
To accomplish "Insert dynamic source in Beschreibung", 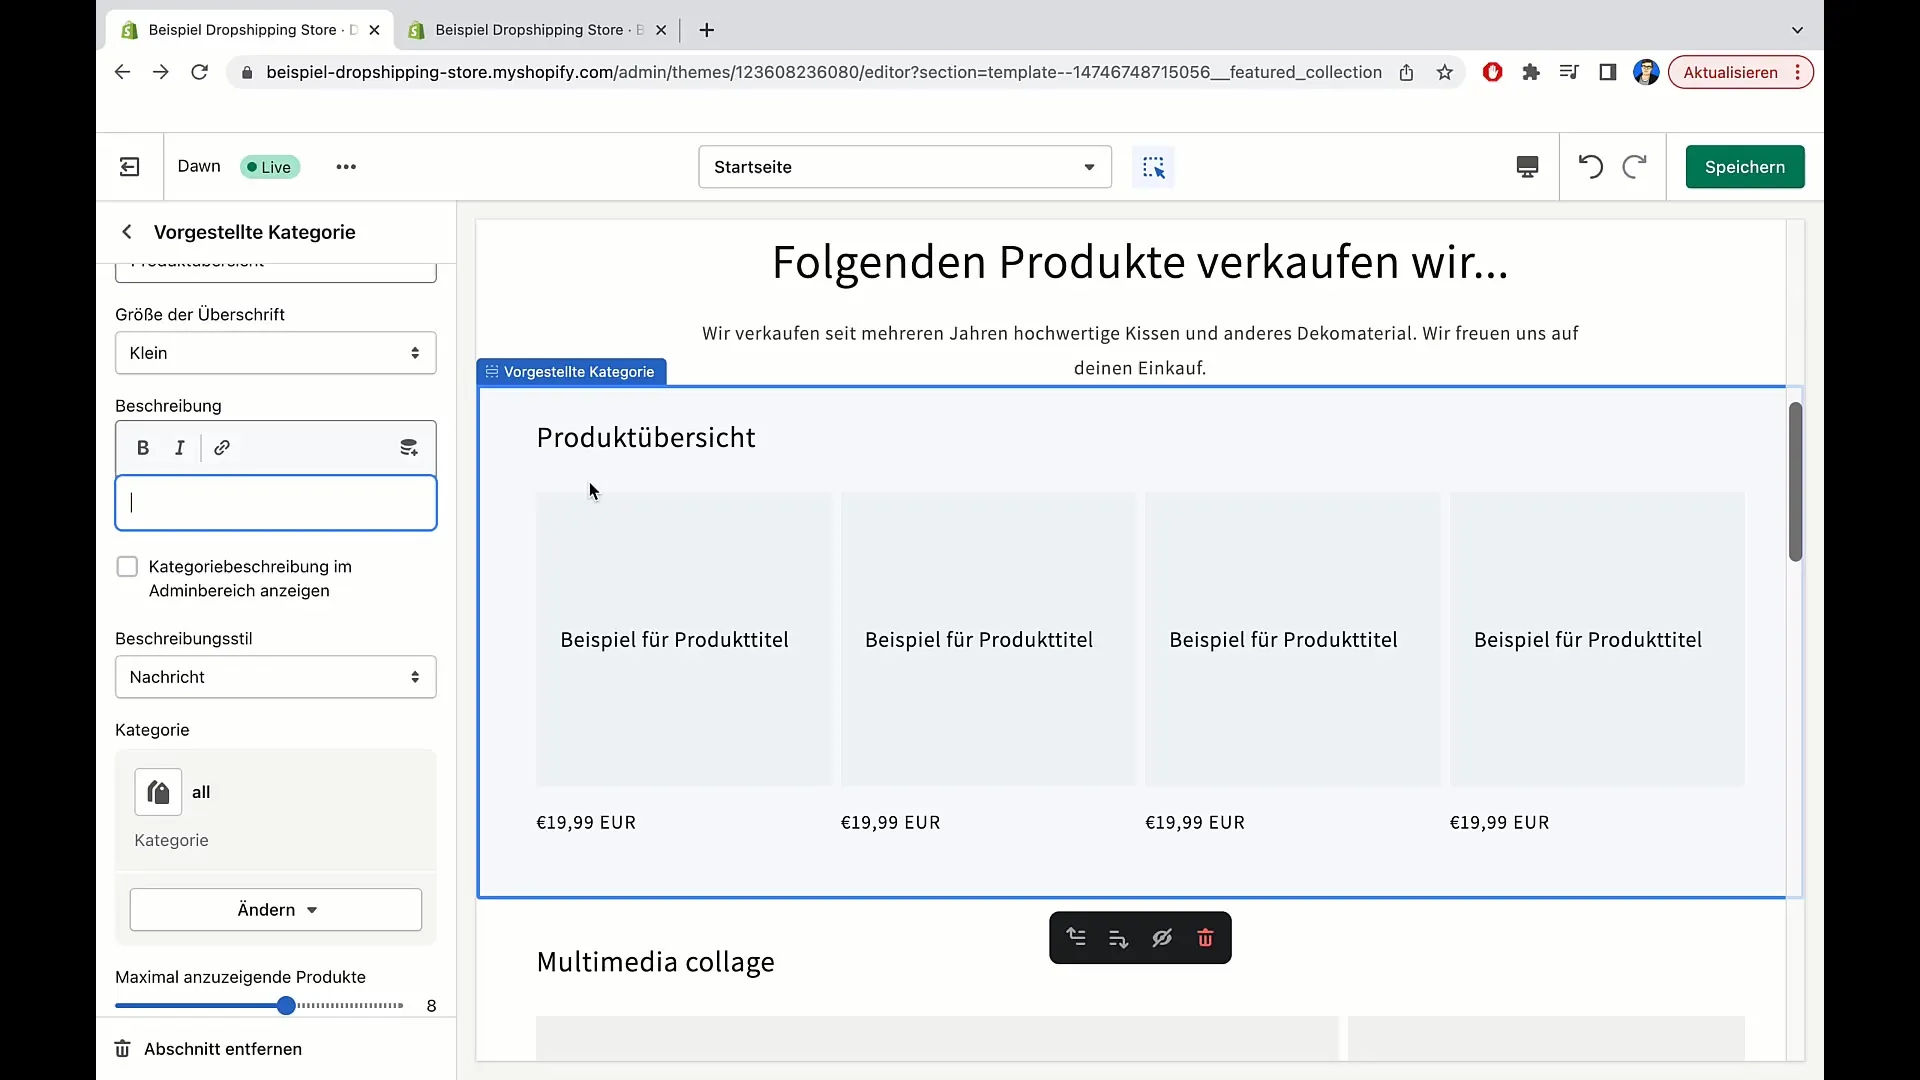I will [x=409, y=448].
